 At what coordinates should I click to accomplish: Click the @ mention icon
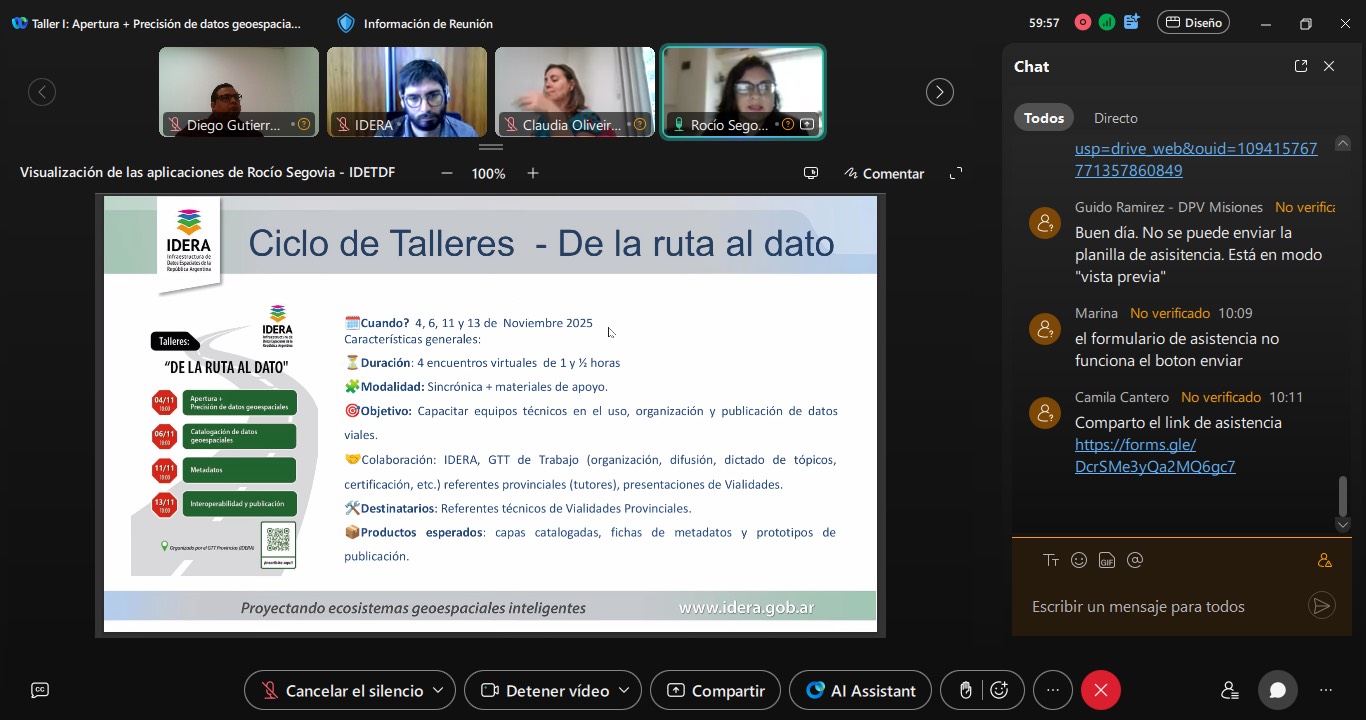(1134, 560)
